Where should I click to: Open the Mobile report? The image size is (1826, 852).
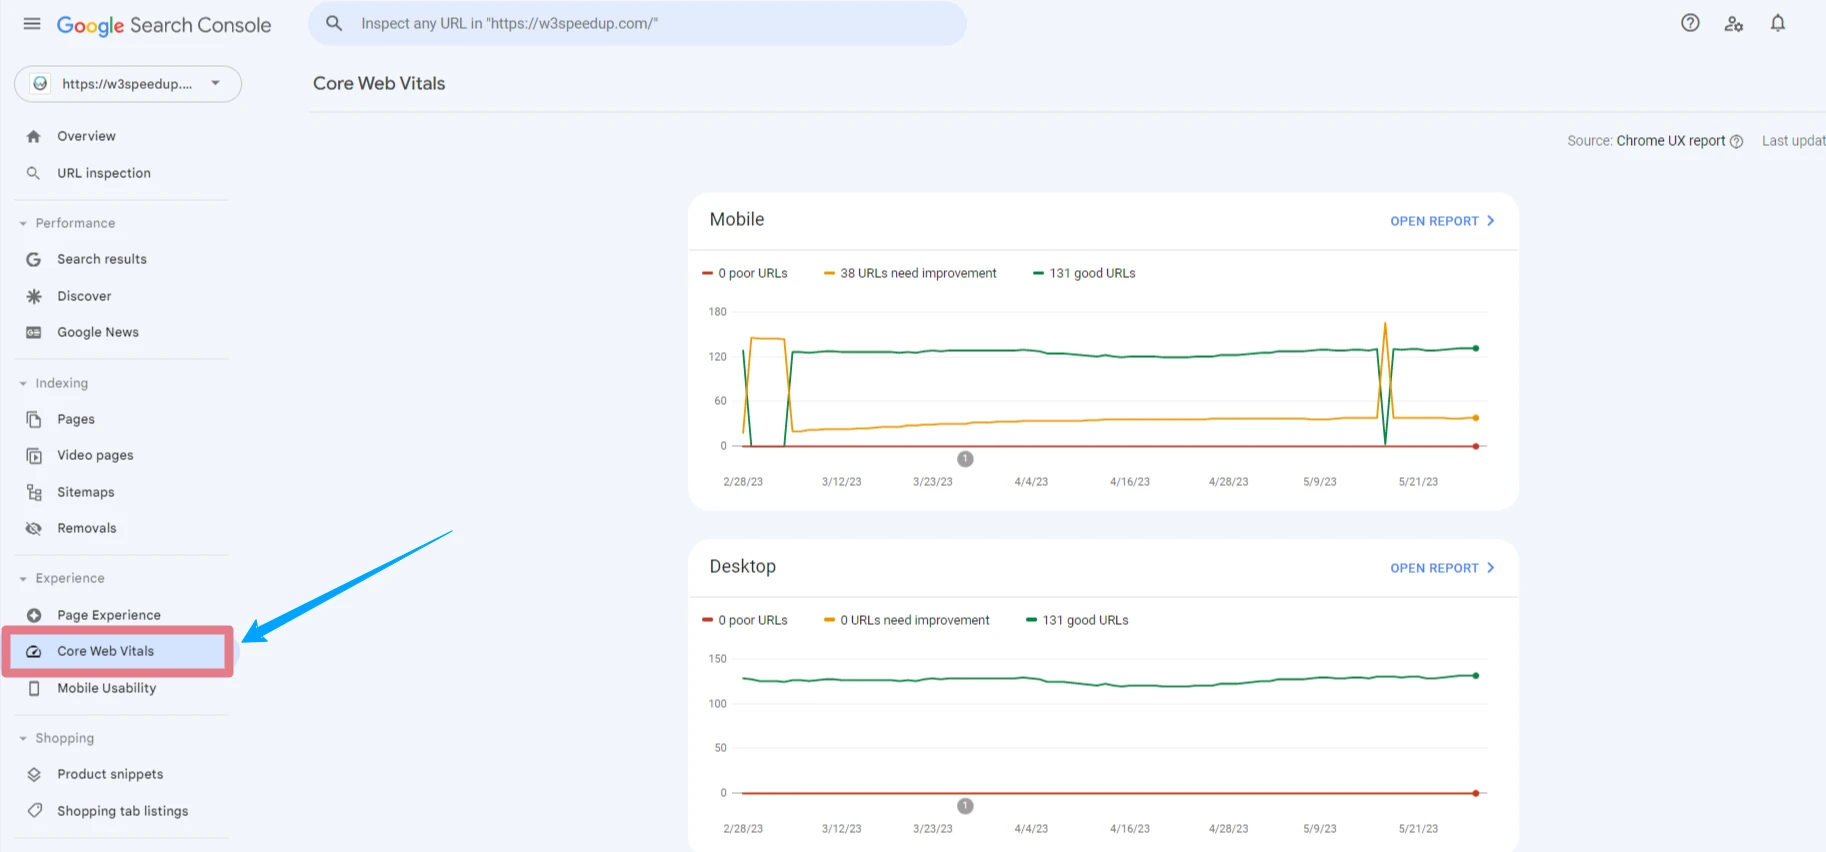coord(1441,221)
